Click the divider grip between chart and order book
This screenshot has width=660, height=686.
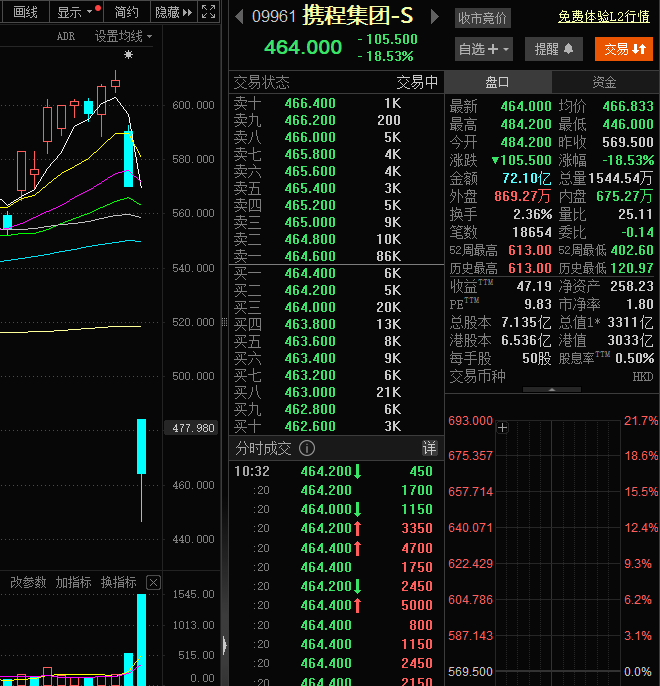[224, 322]
